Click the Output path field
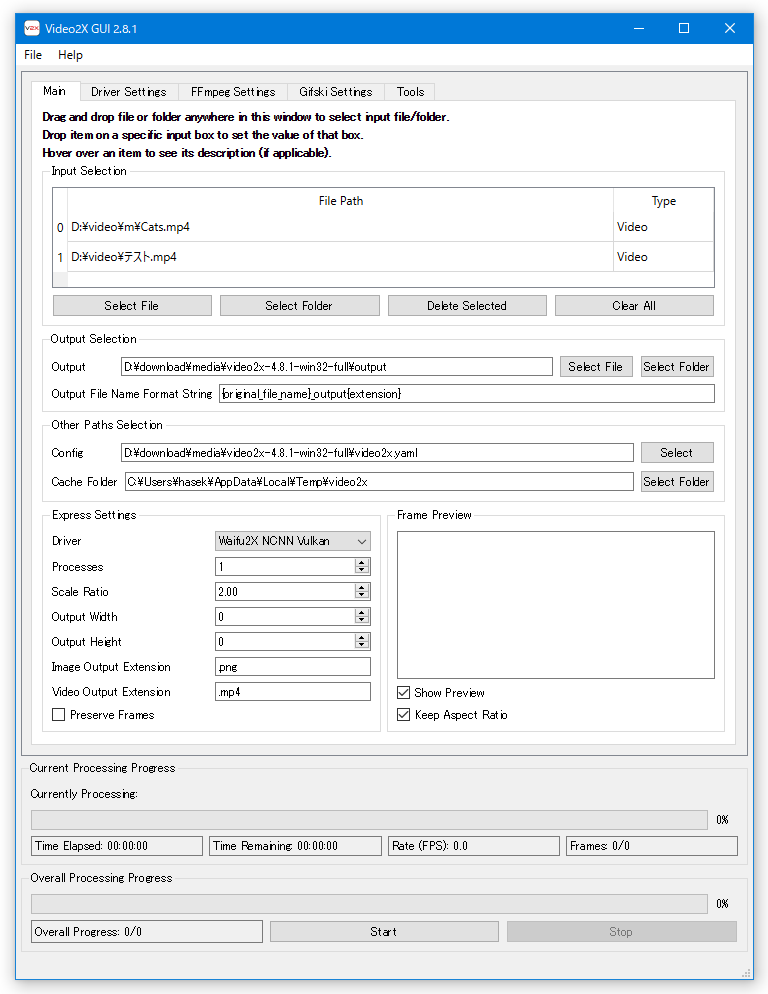Screen dimensions: 768x994 coord(337,367)
